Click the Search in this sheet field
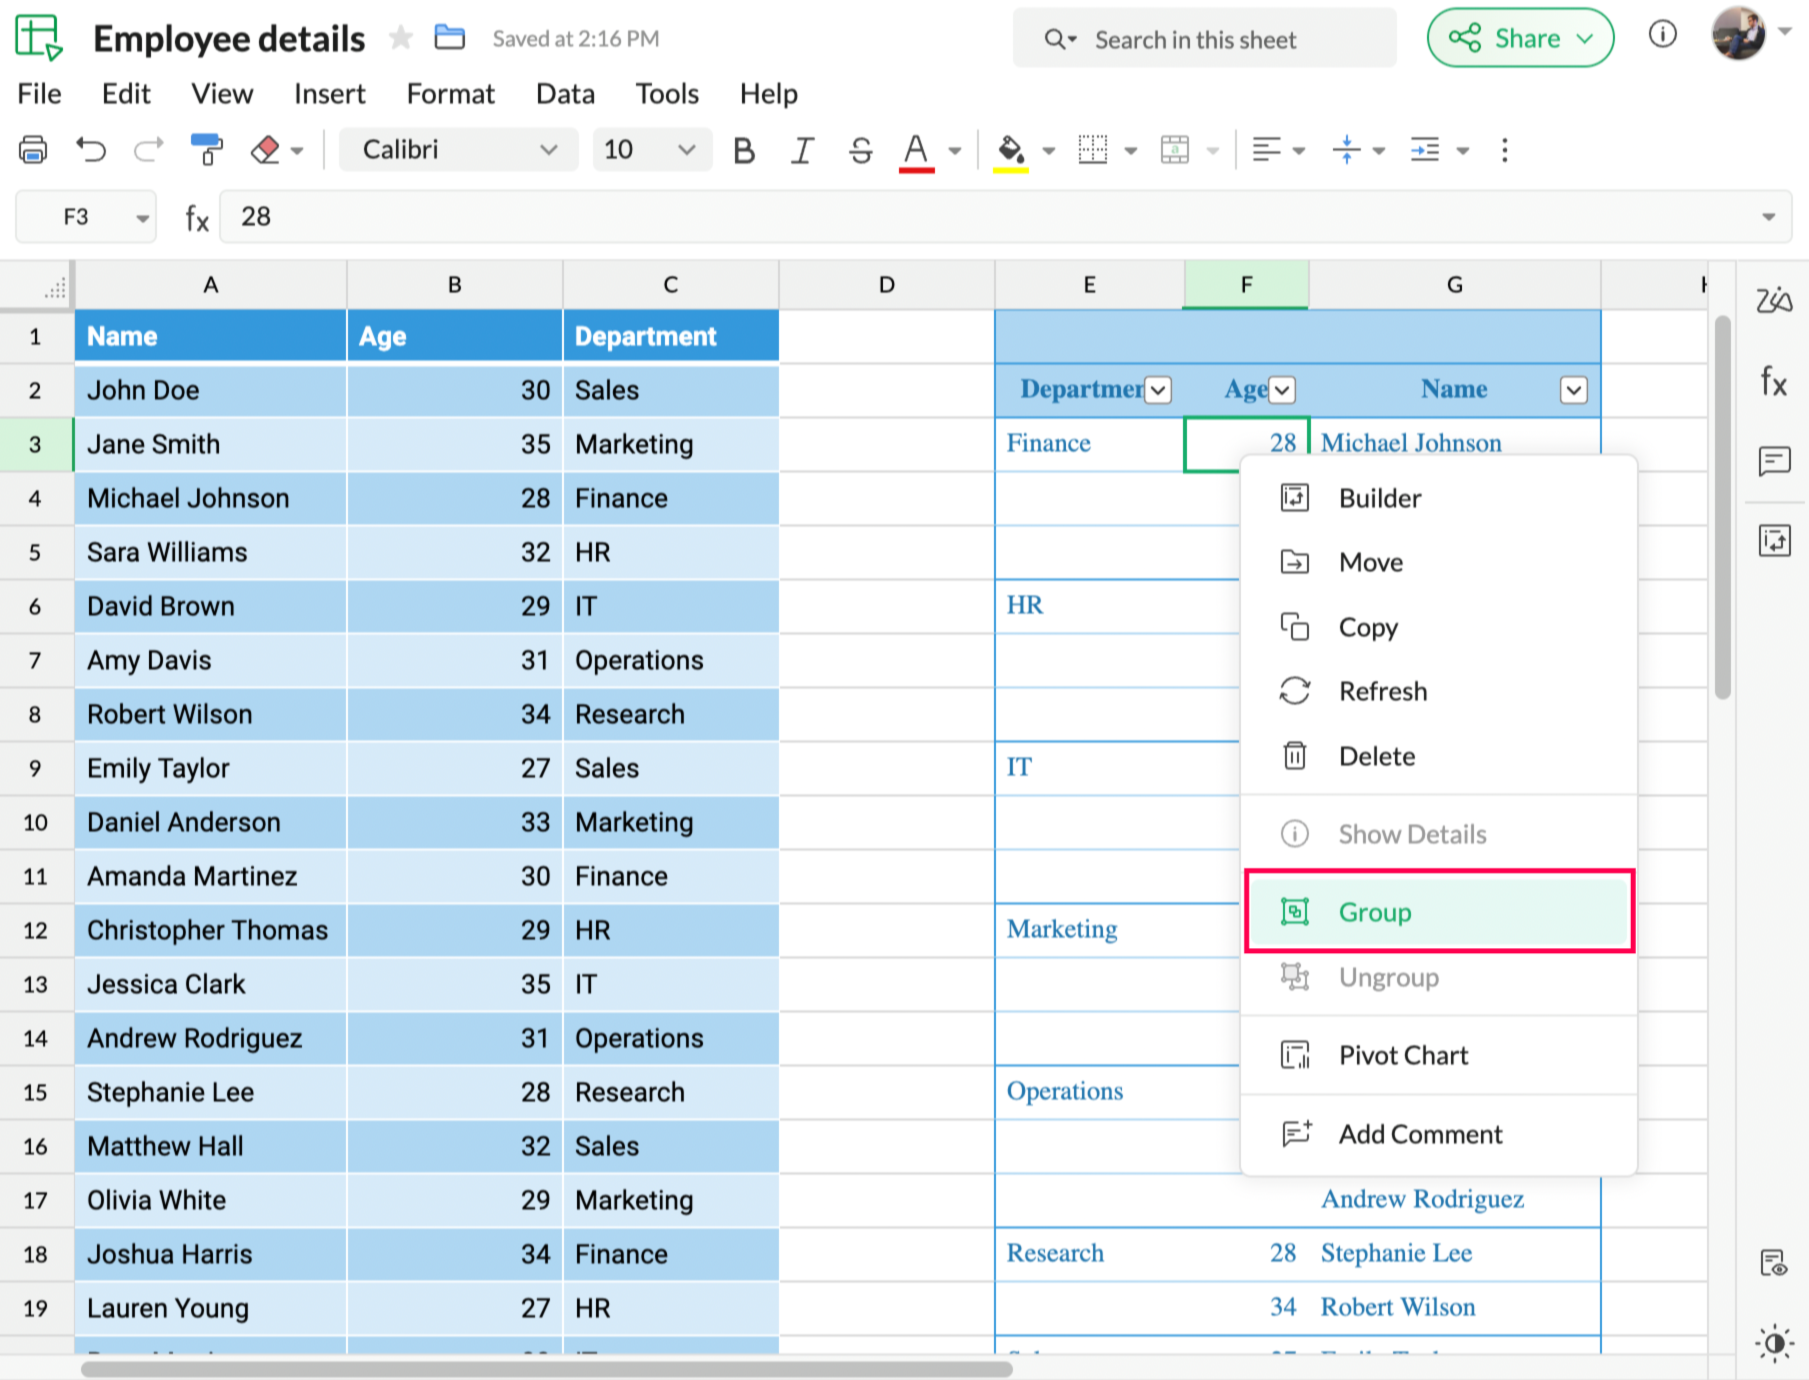 click(x=1204, y=40)
